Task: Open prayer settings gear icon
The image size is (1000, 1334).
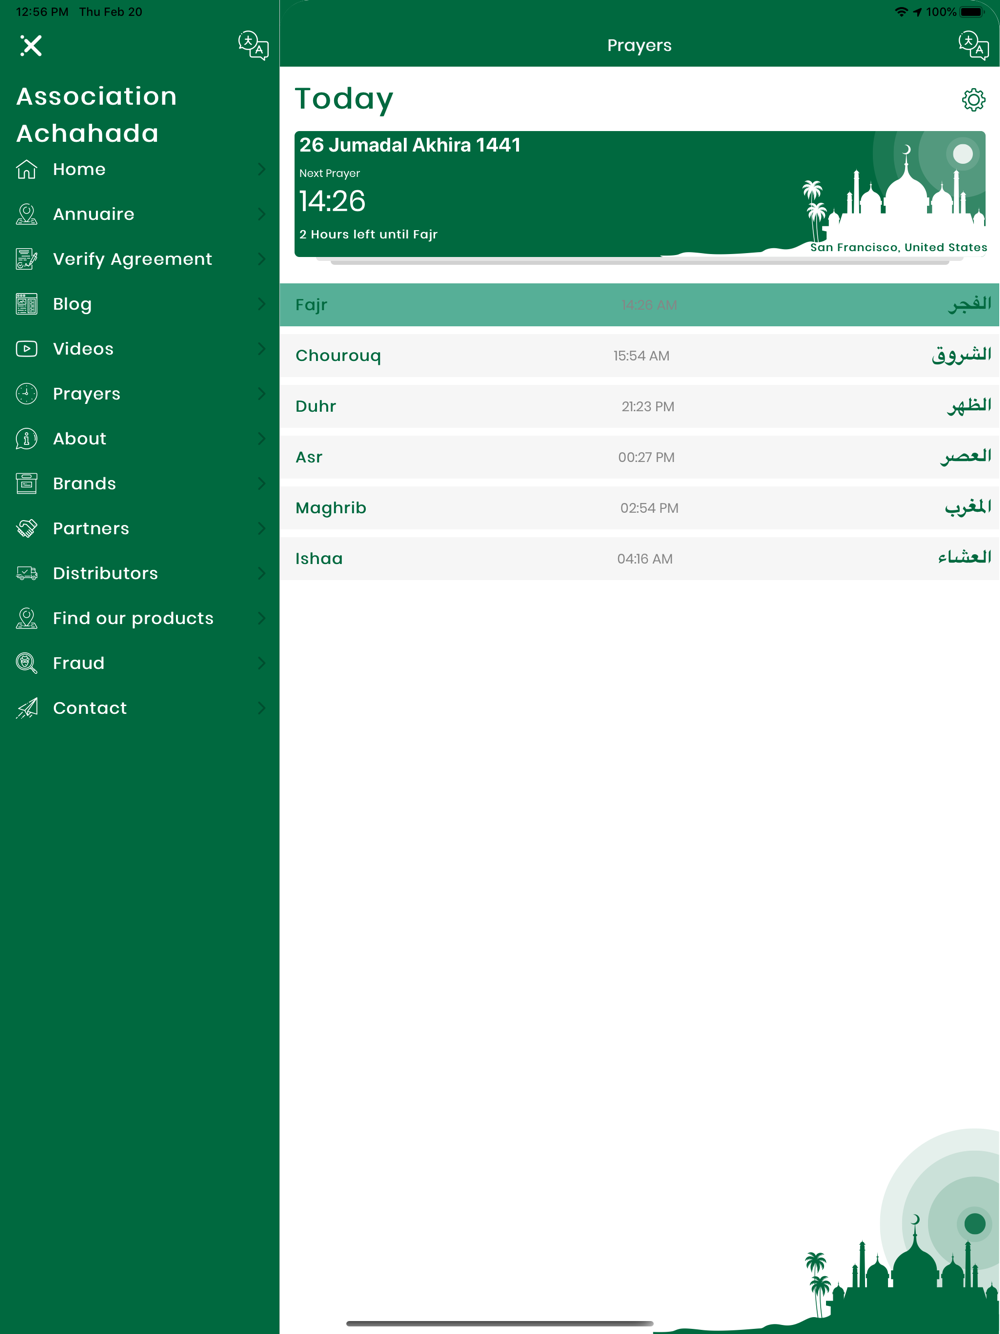Action: coord(973,100)
